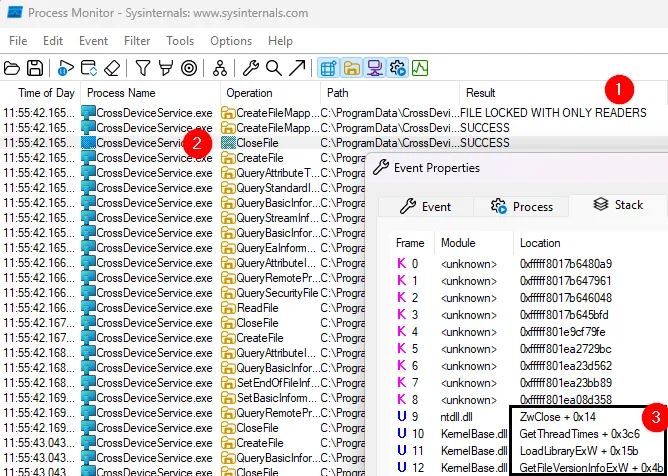
Task: Switch to the Process tab in Event Properties
Action: click(x=521, y=206)
